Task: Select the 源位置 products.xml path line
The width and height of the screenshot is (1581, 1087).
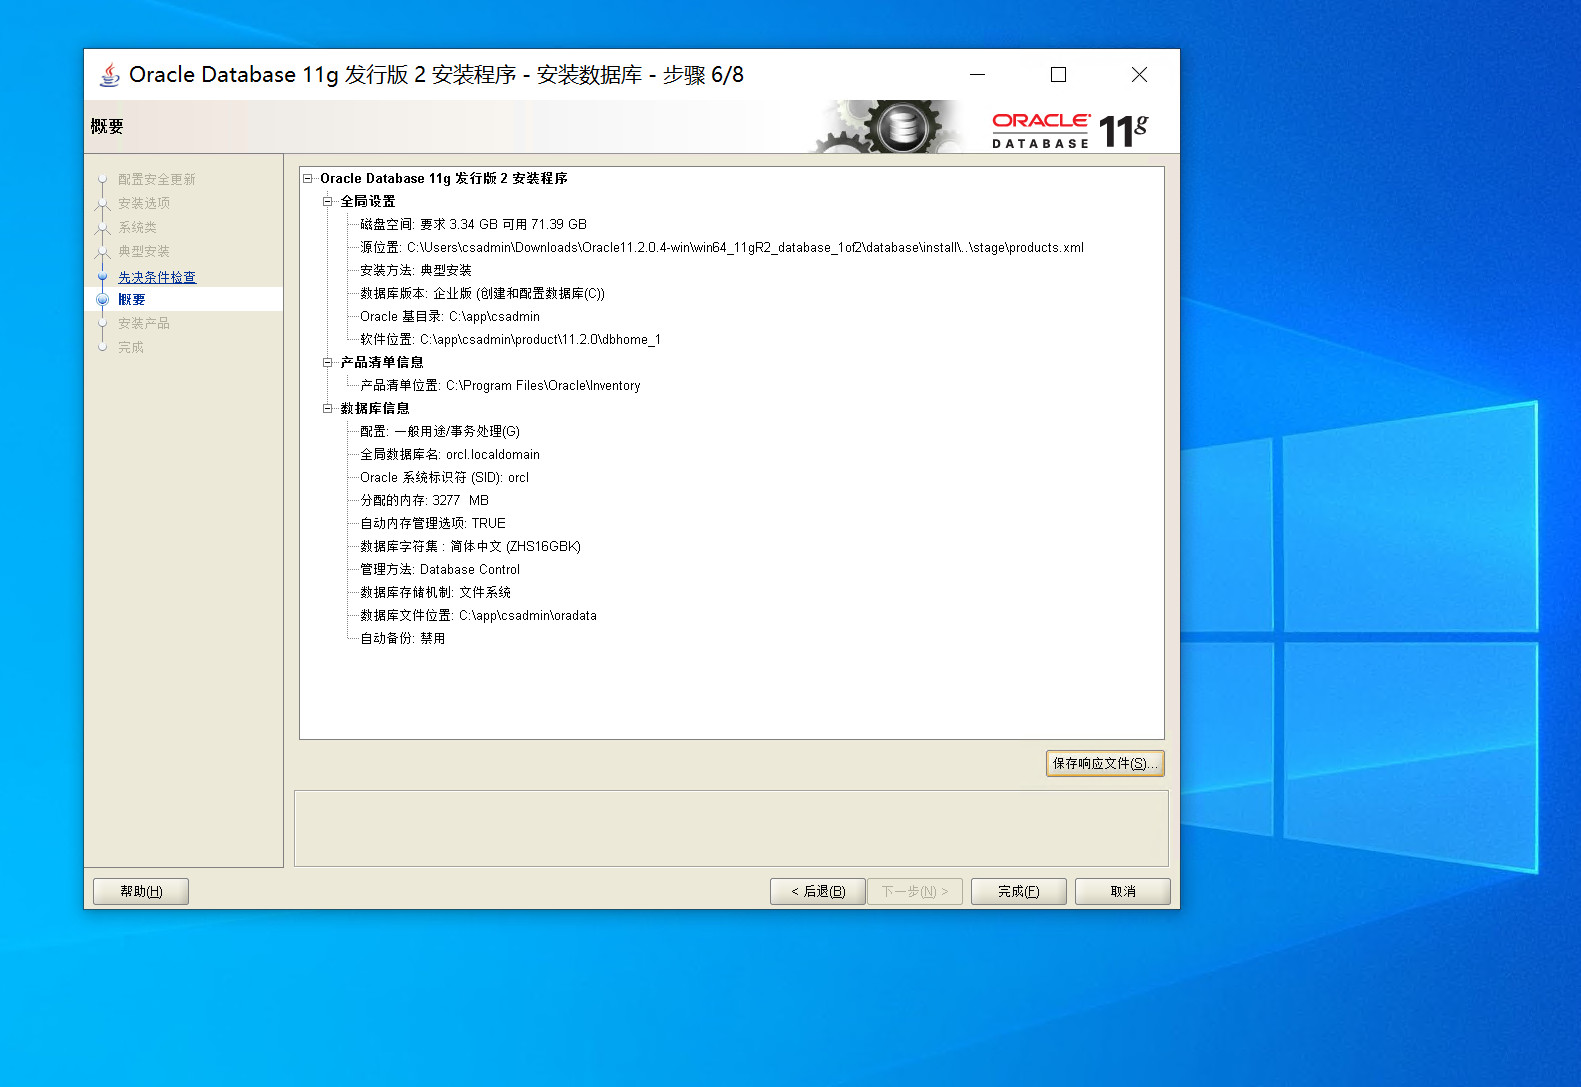Action: 721,248
